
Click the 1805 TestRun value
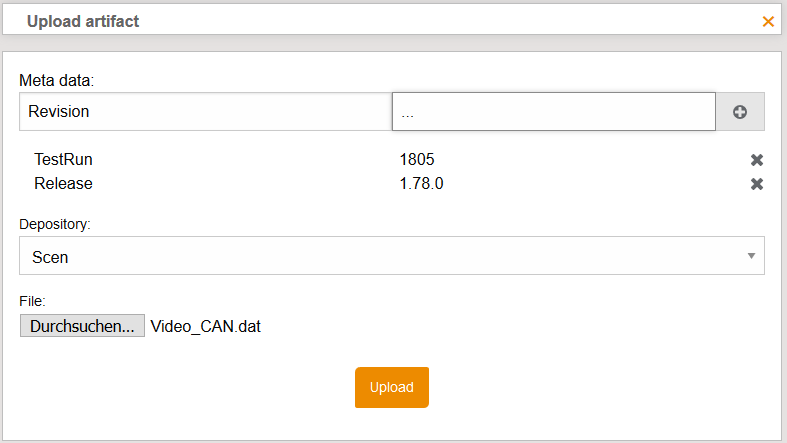[x=417, y=159]
